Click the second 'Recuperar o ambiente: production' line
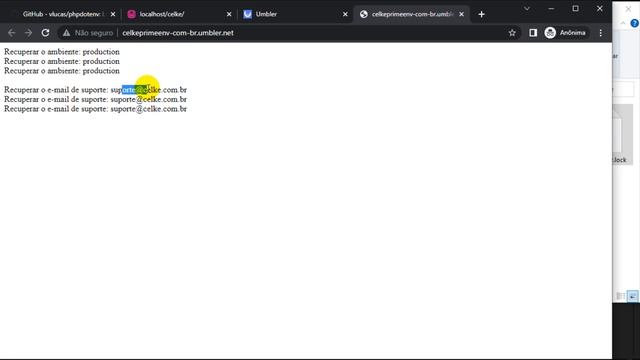The width and height of the screenshot is (640, 360). pos(62,61)
